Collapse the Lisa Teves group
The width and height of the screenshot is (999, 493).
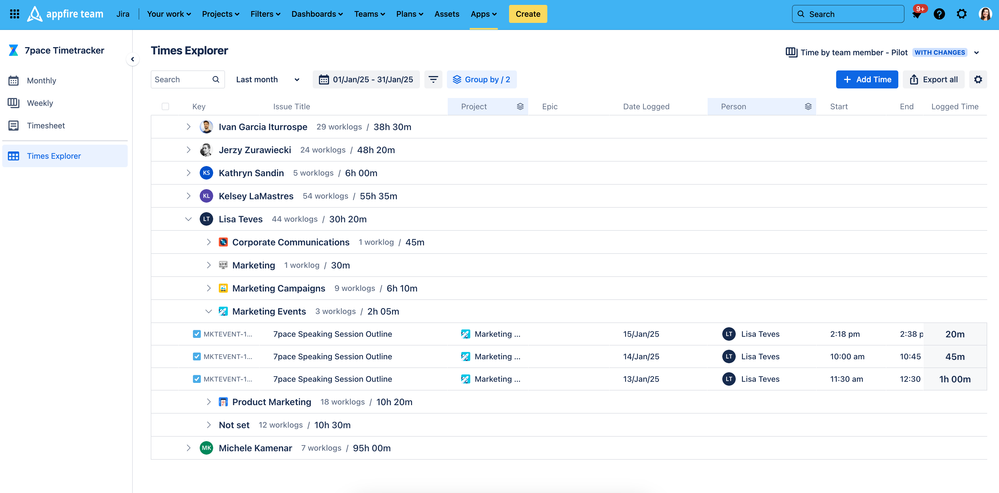pos(189,218)
